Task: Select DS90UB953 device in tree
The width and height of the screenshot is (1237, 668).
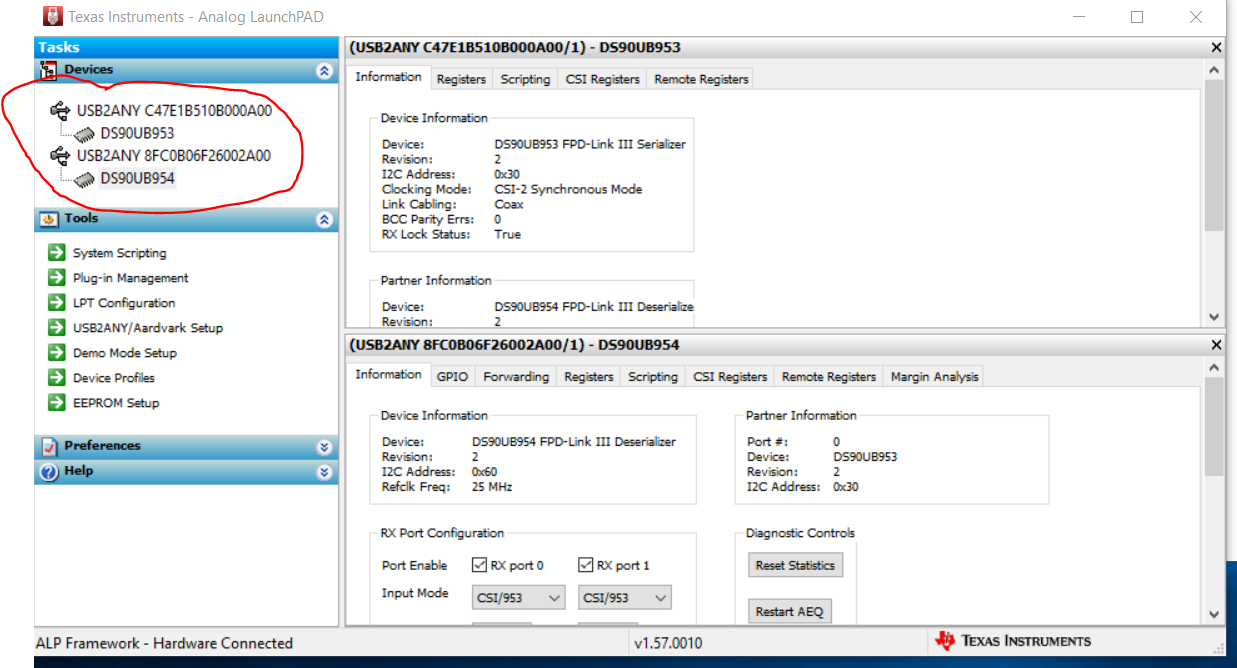Action: pyautogui.click(x=137, y=133)
